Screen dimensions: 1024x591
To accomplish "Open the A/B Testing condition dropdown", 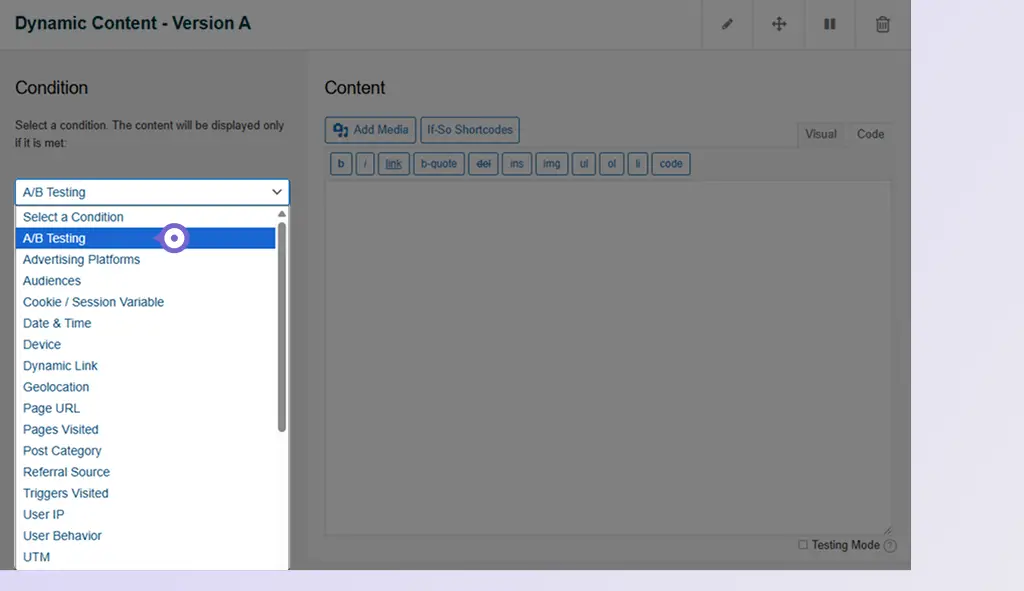I will point(152,192).
